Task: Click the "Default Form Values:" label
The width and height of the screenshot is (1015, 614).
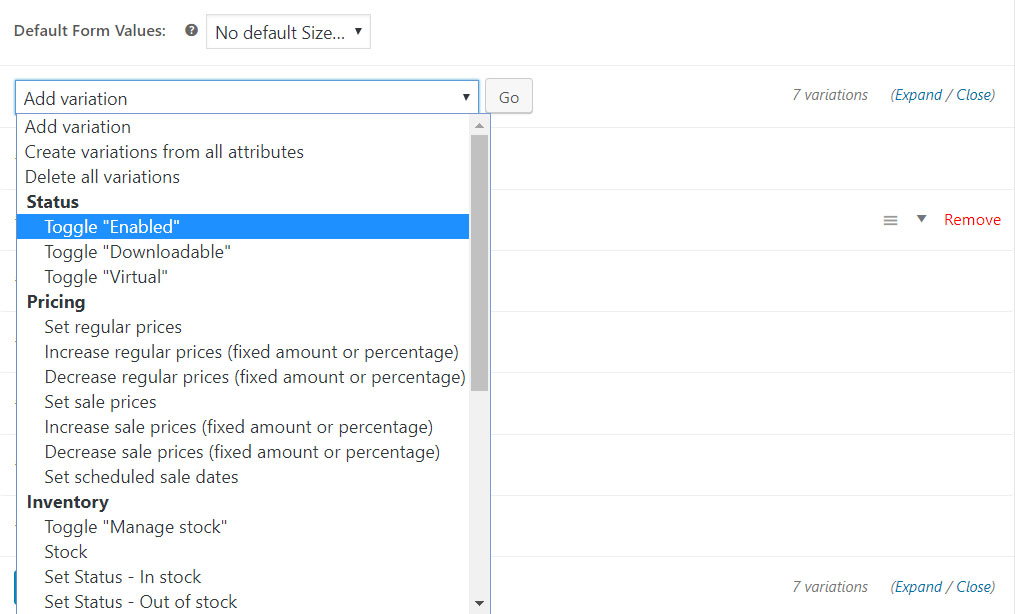Action: (x=90, y=31)
